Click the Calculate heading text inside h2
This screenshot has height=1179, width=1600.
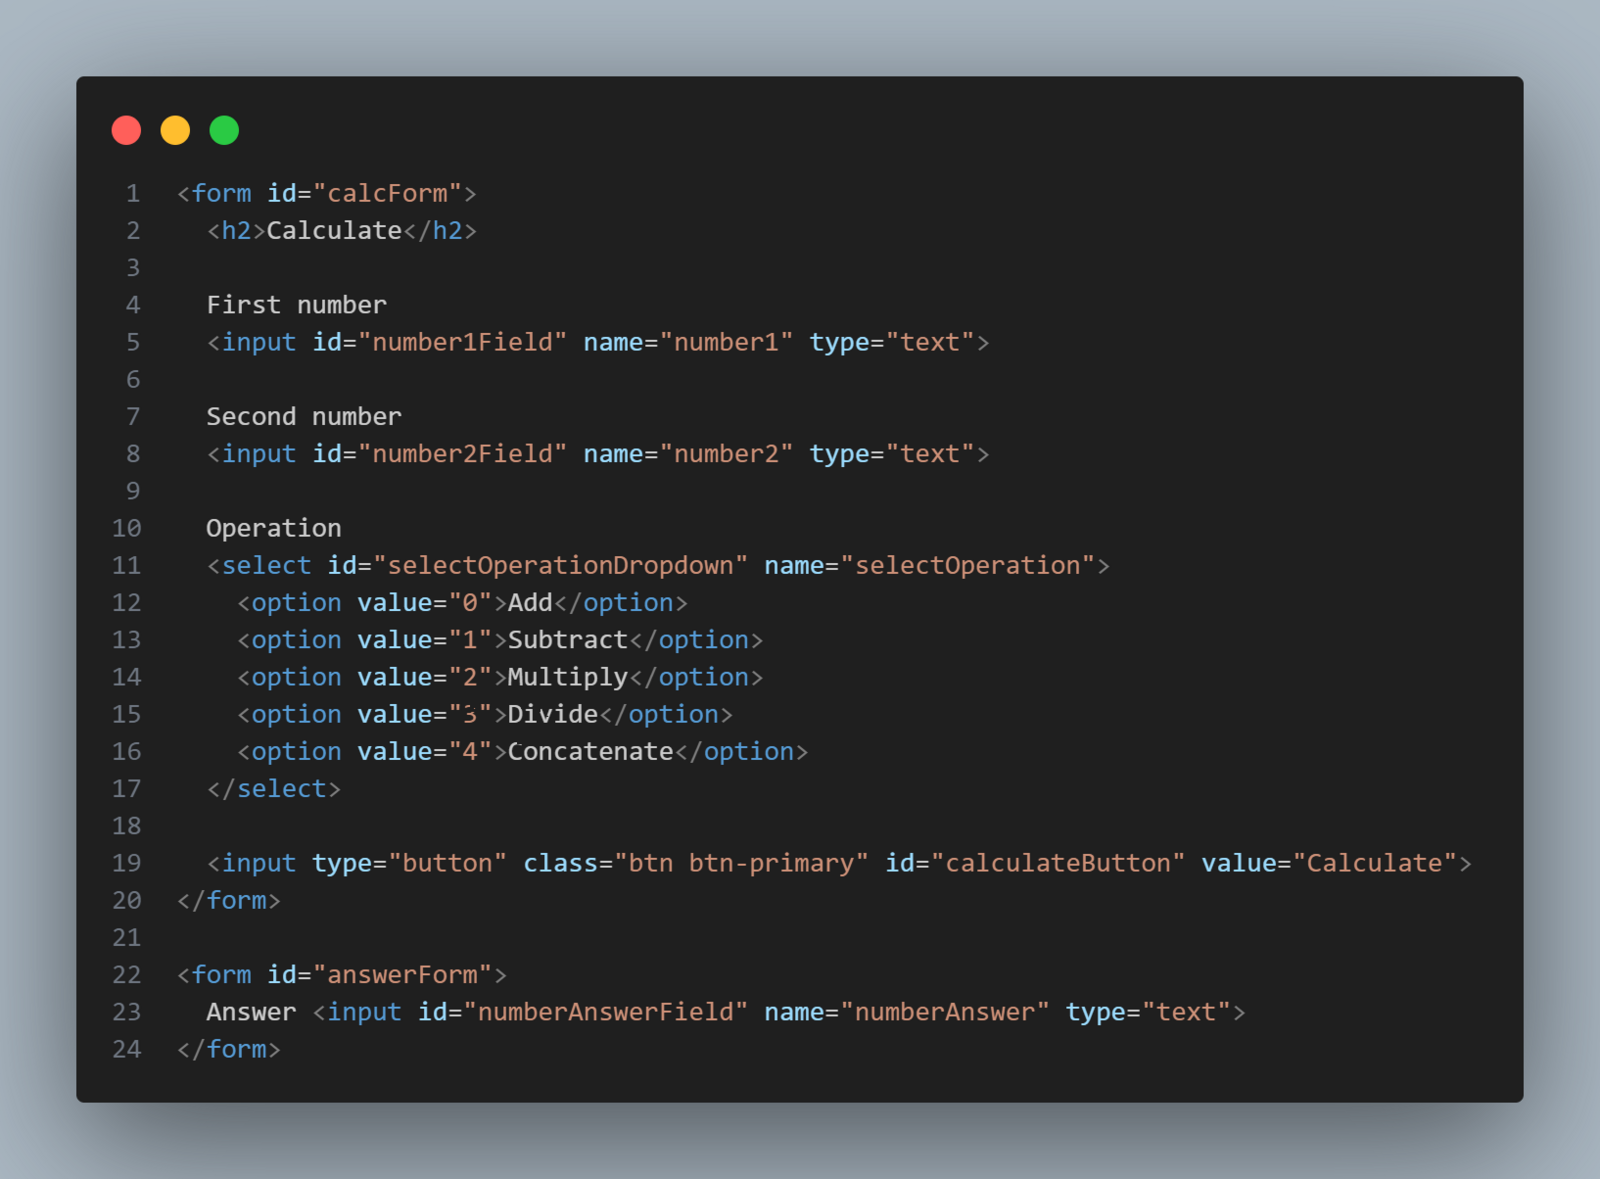[334, 231]
